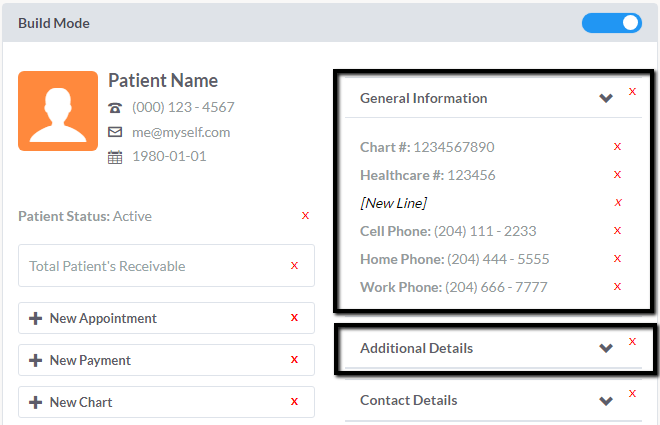660x425 pixels.
Task: Click the plus icon beside New Payment
Action: (x=35, y=360)
